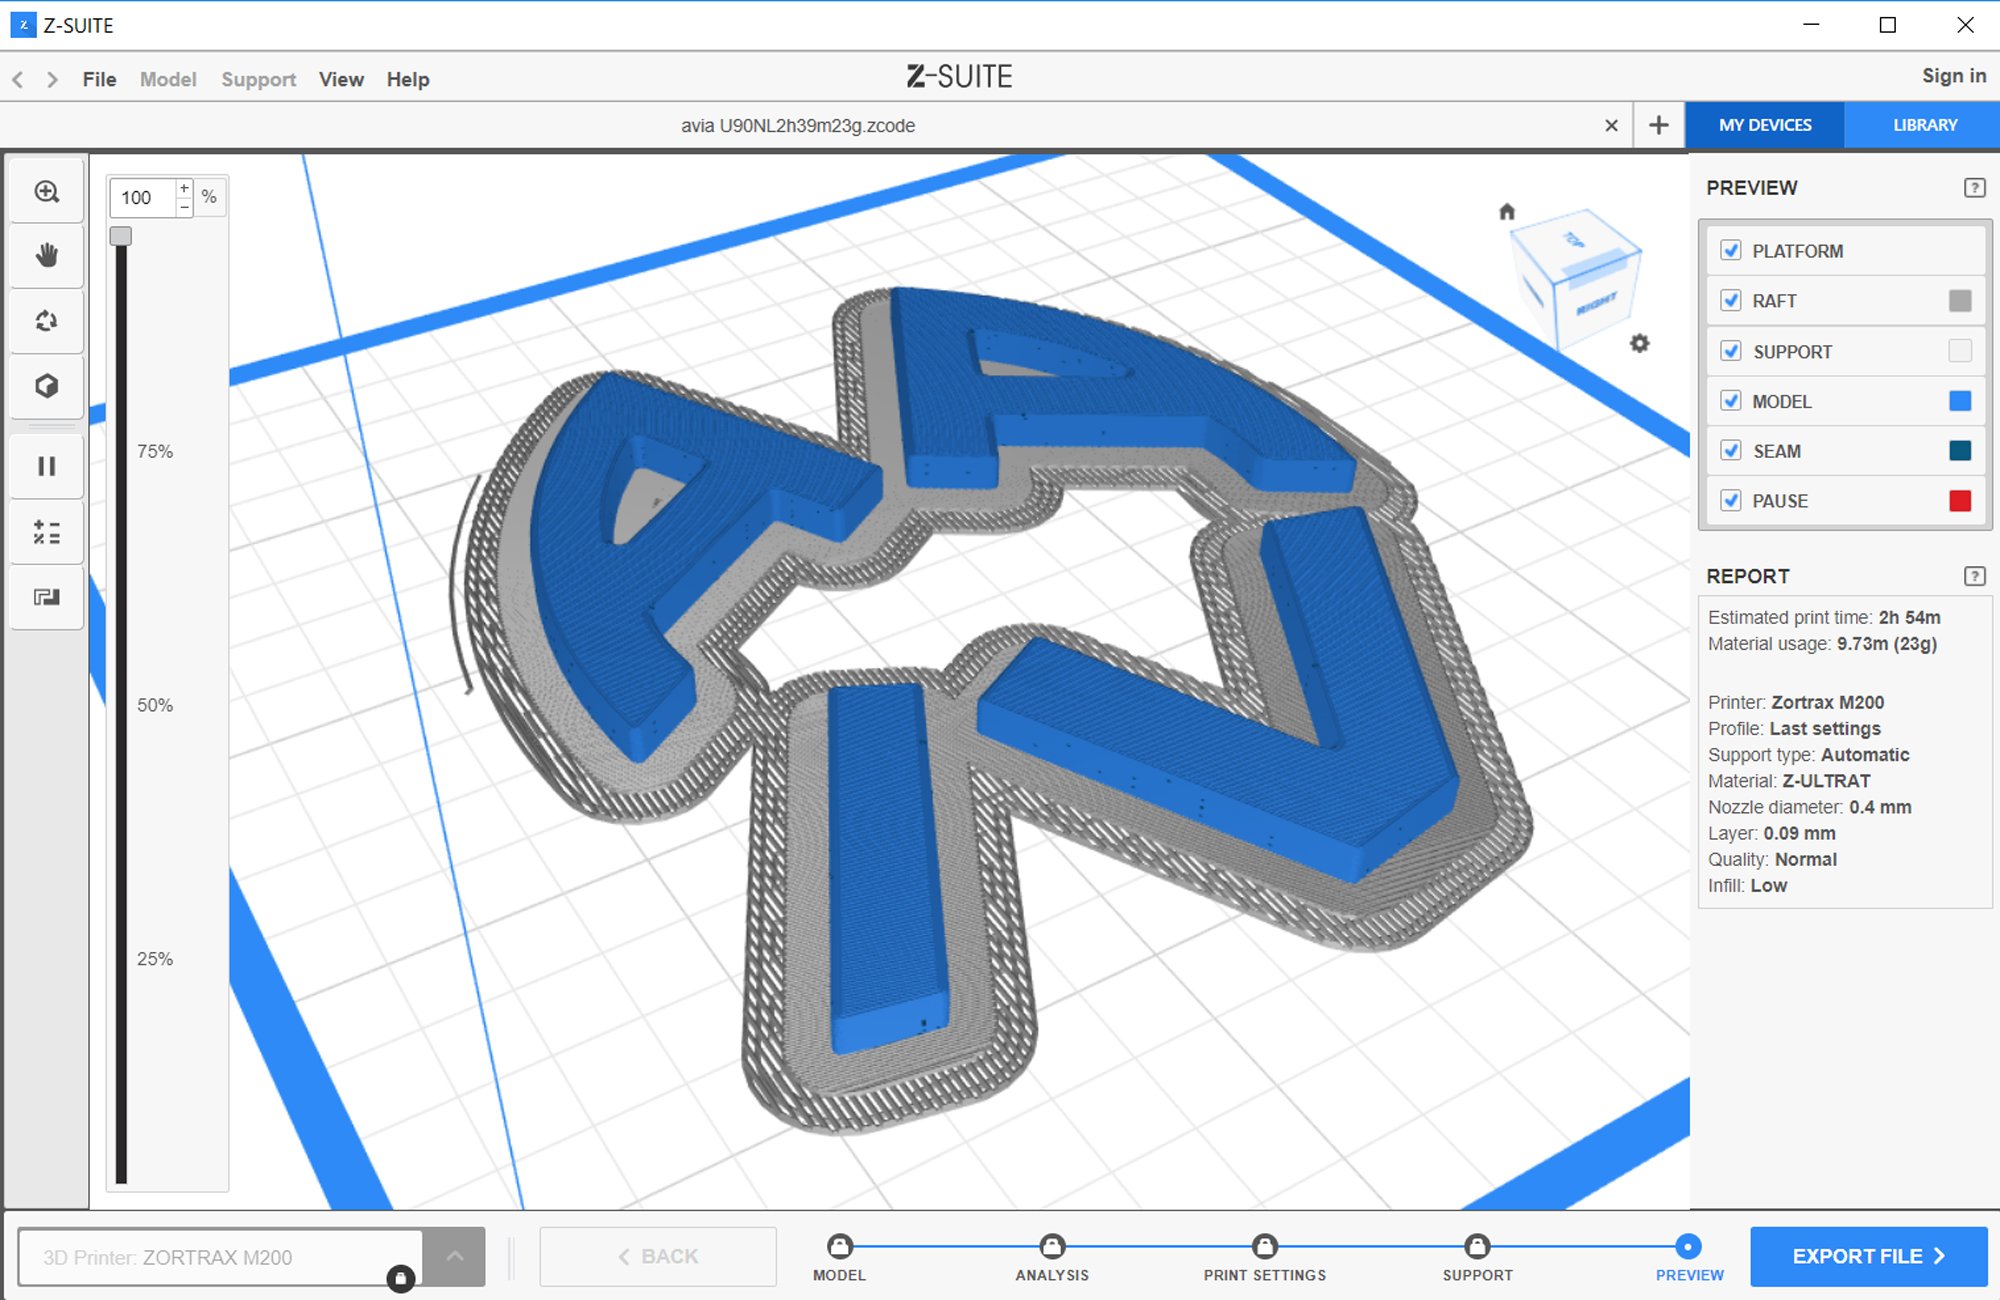Viewport: 2000px width, 1300px height.
Task: Click the layer view mode icon
Action: [47, 597]
